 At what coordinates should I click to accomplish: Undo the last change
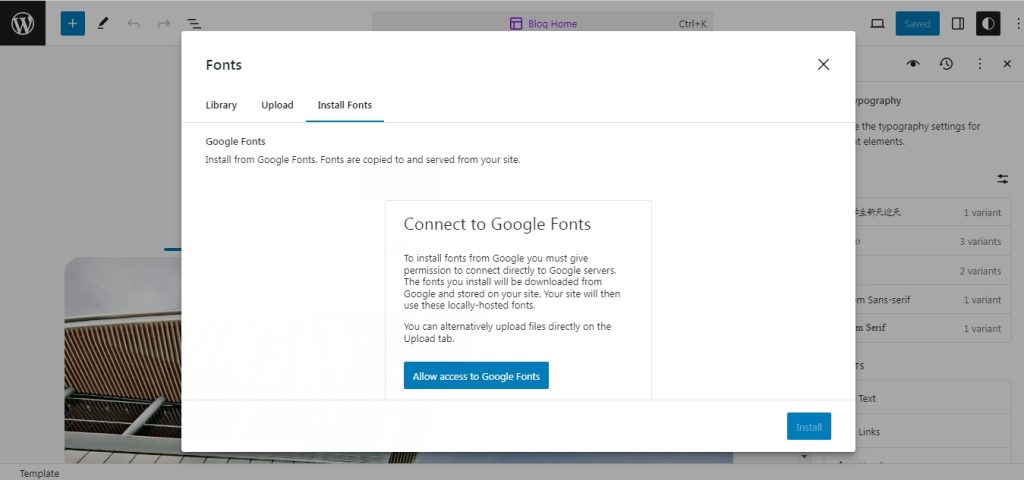pos(134,24)
